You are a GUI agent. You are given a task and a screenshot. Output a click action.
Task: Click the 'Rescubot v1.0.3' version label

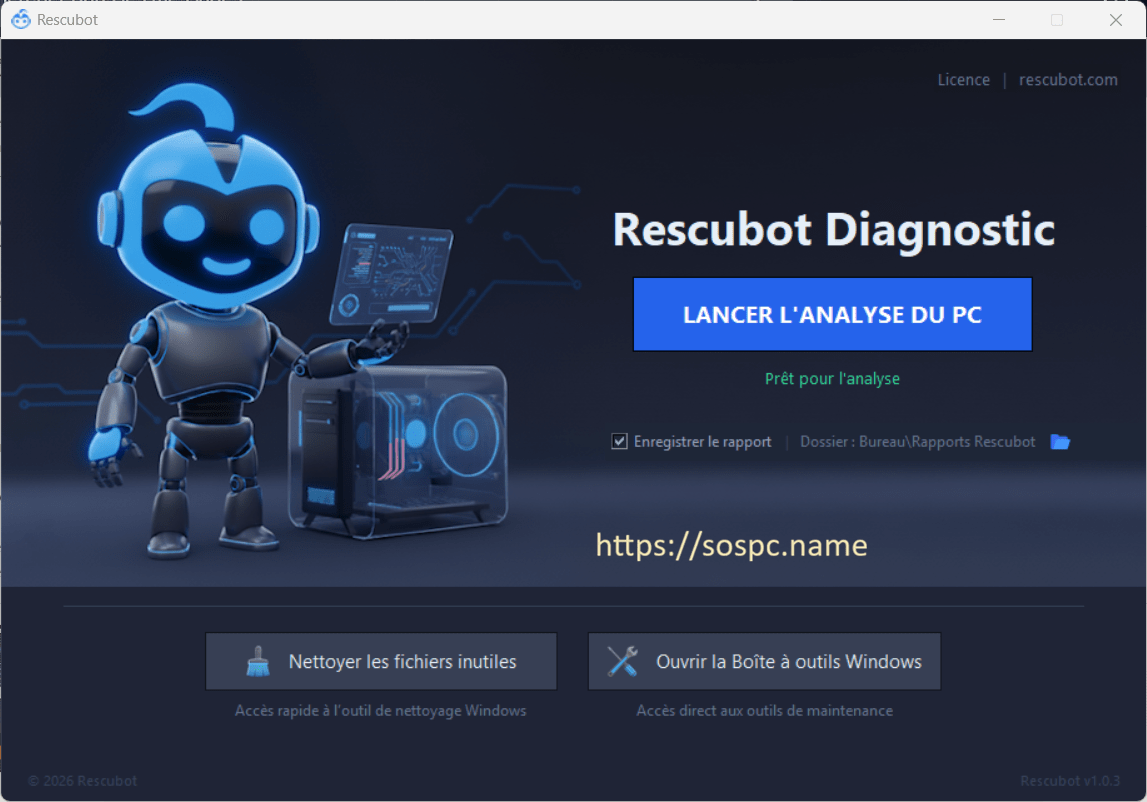click(x=1070, y=781)
